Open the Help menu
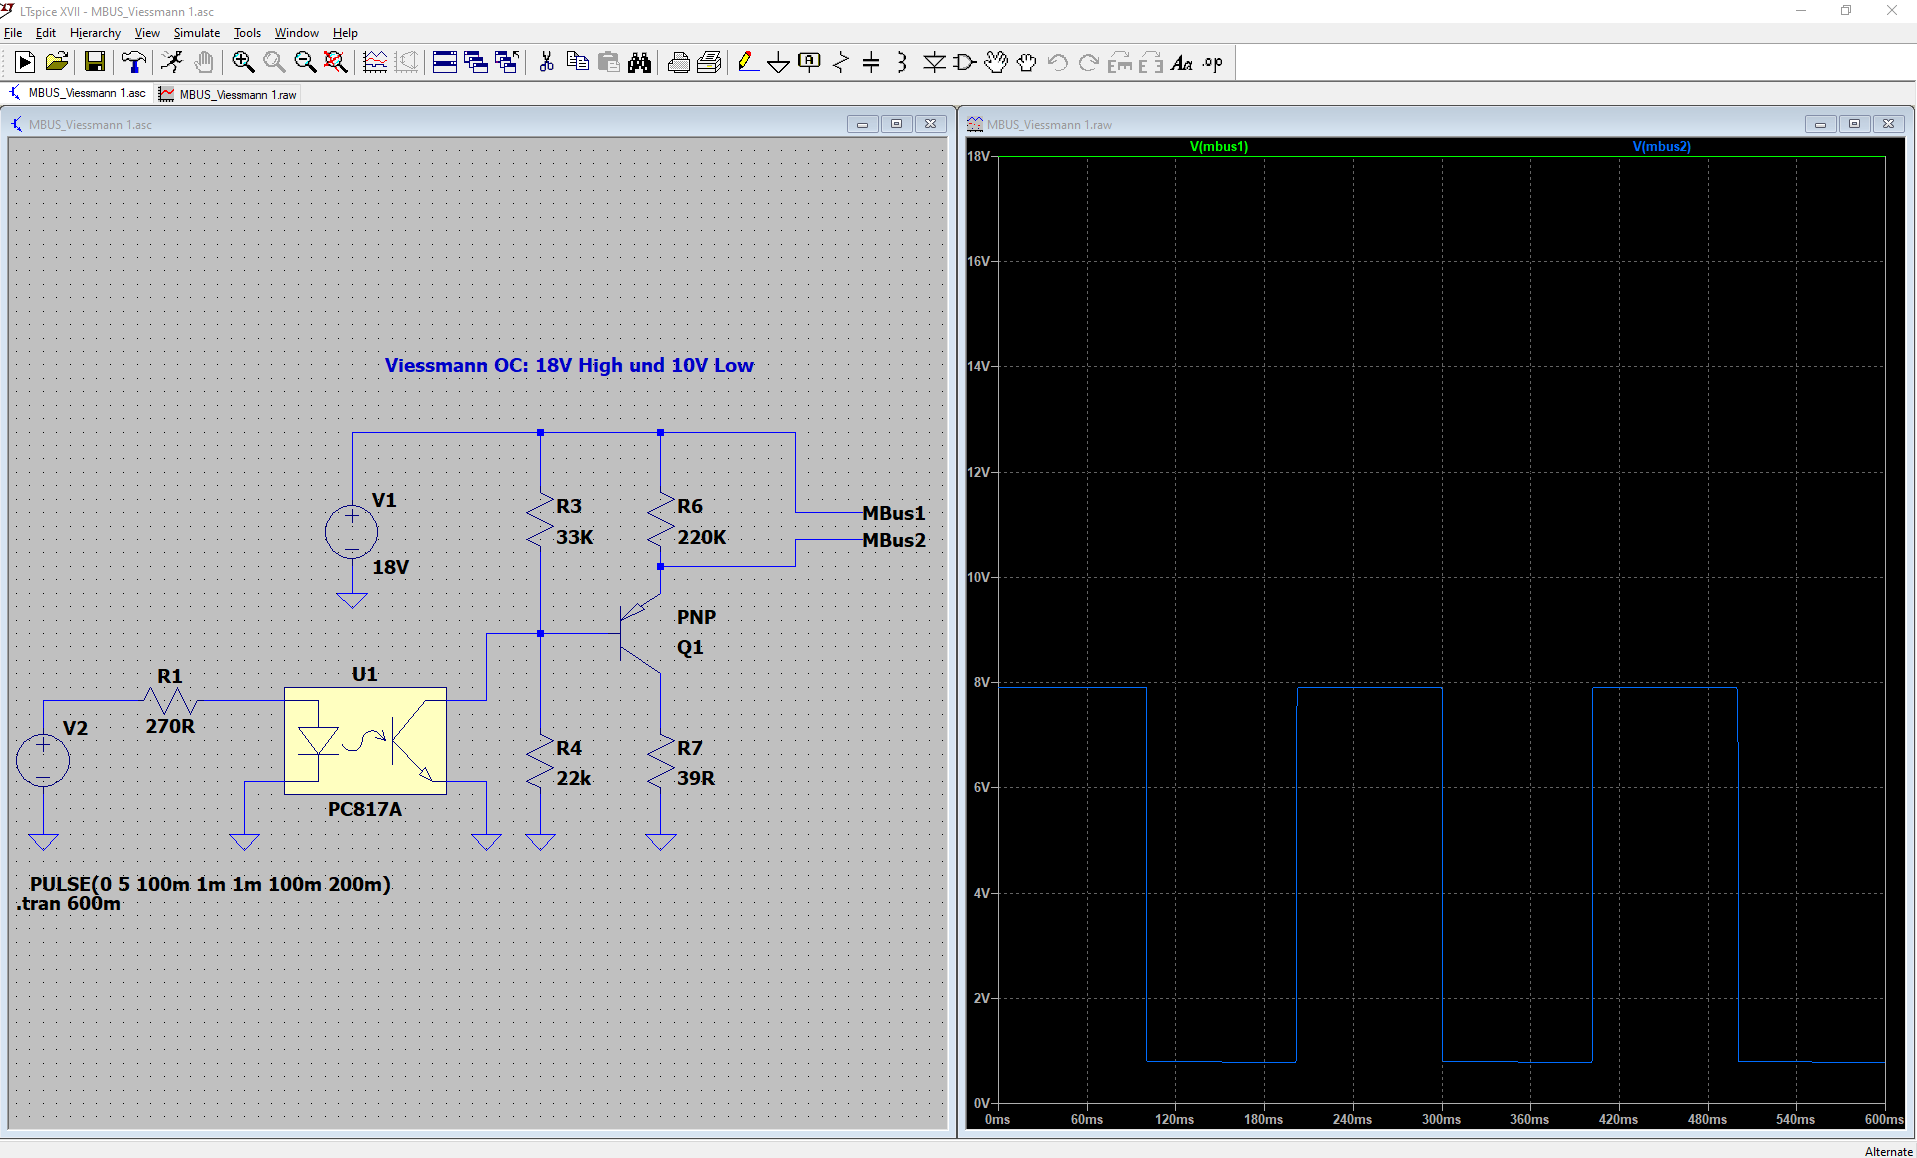 (345, 33)
